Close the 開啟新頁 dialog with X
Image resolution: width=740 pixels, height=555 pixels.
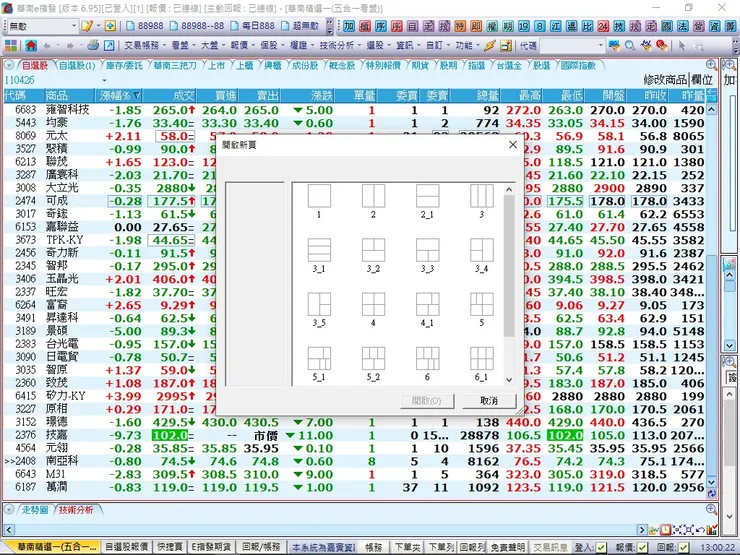(x=513, y=145)
